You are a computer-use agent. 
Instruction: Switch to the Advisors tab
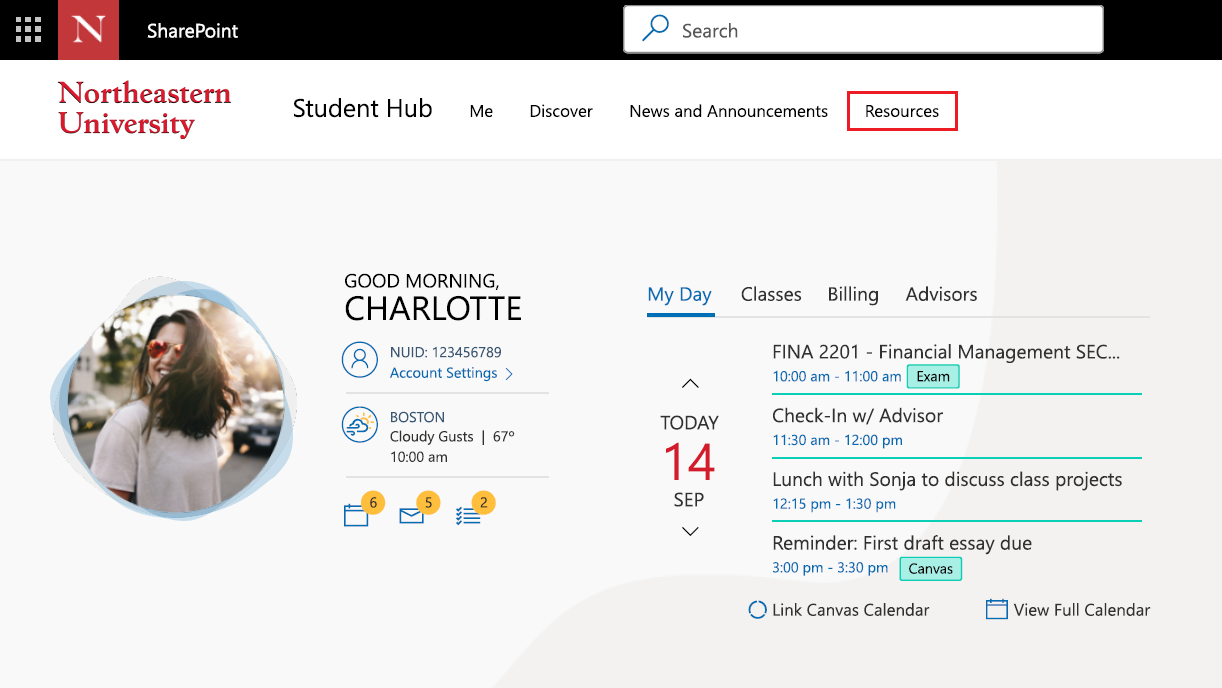[942, 294]
